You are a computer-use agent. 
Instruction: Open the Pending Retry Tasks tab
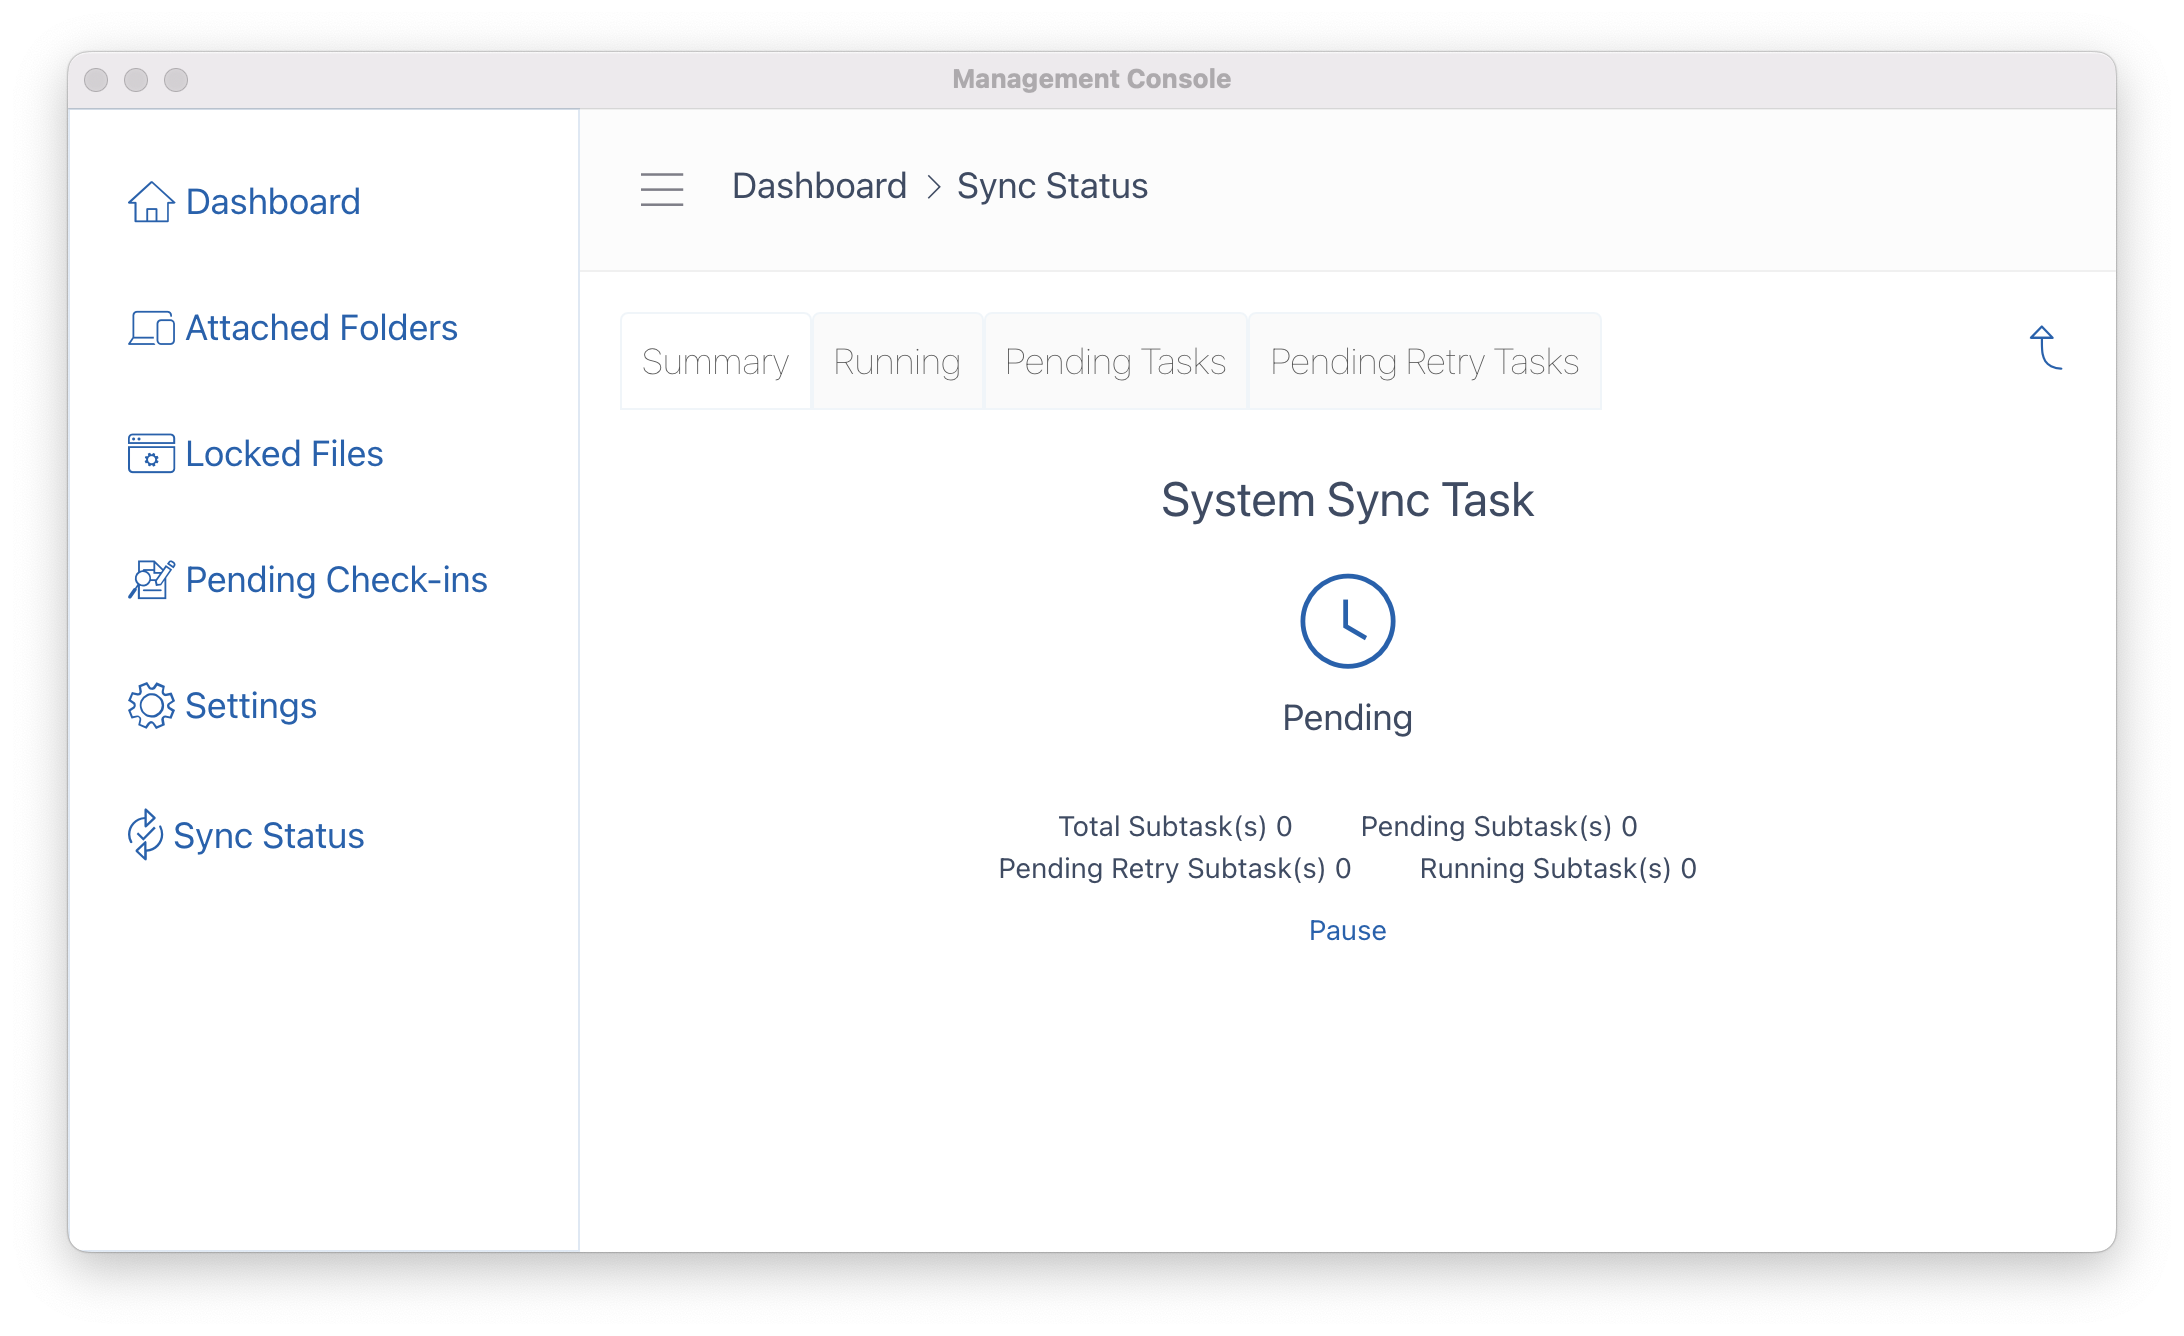1424,362
